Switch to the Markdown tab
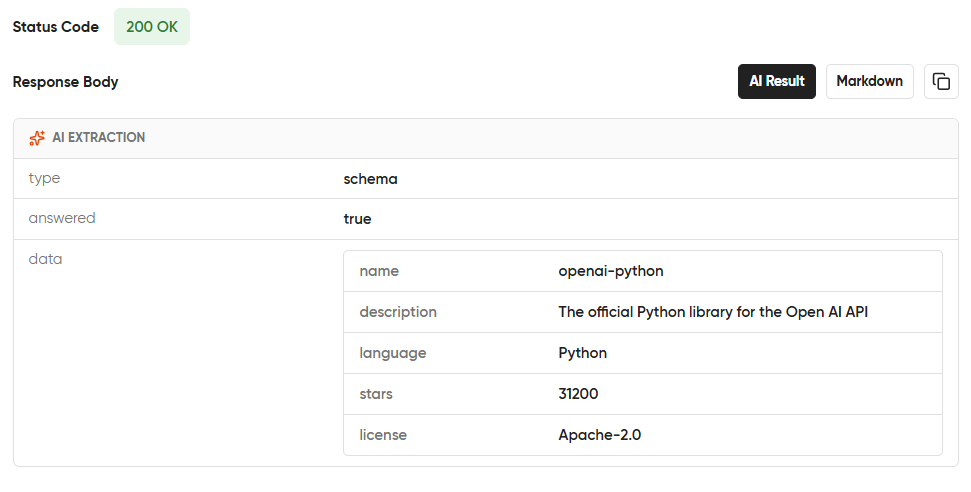 [x=869, y=81]
